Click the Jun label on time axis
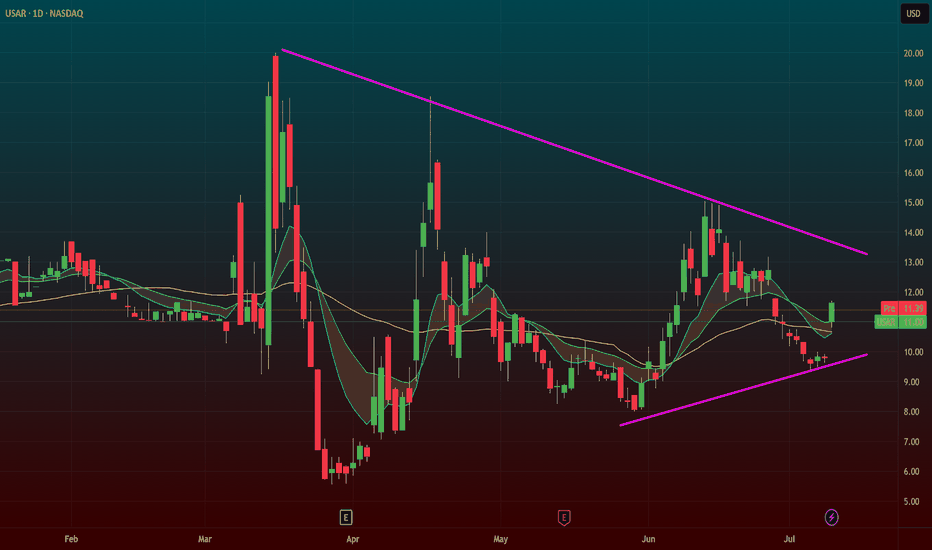Viewport: 932px width, 550px height. (648, 539)
